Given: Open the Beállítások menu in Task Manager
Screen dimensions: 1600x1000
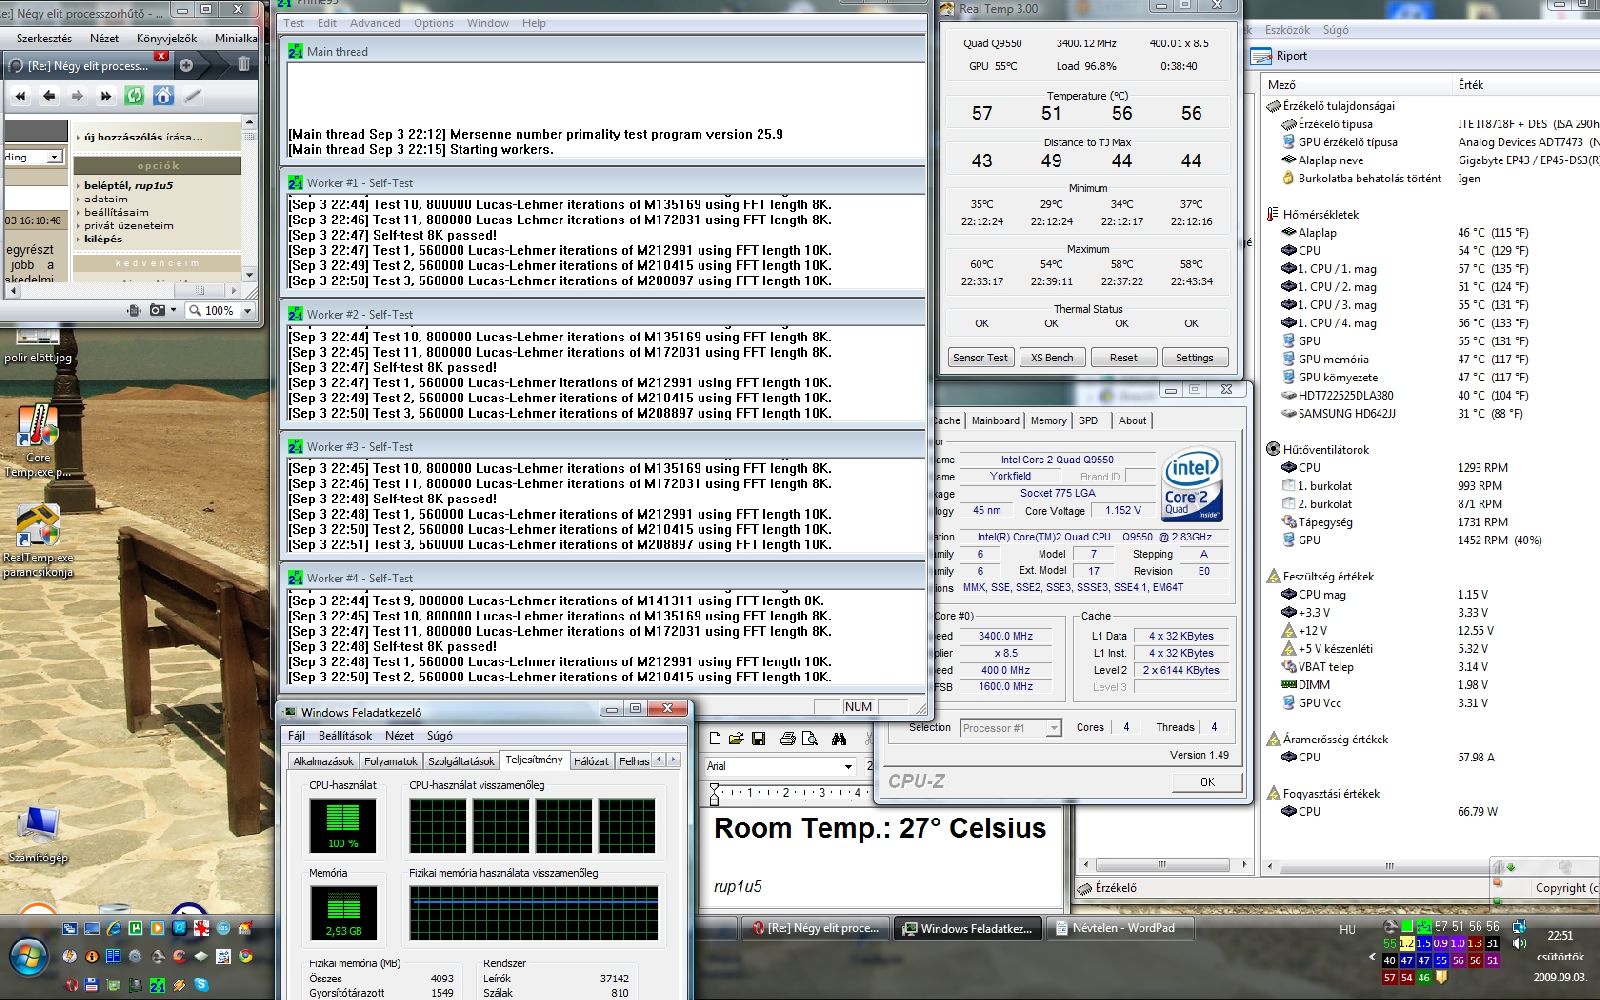Looking at the screenshot, I should [x=345, y=736].
